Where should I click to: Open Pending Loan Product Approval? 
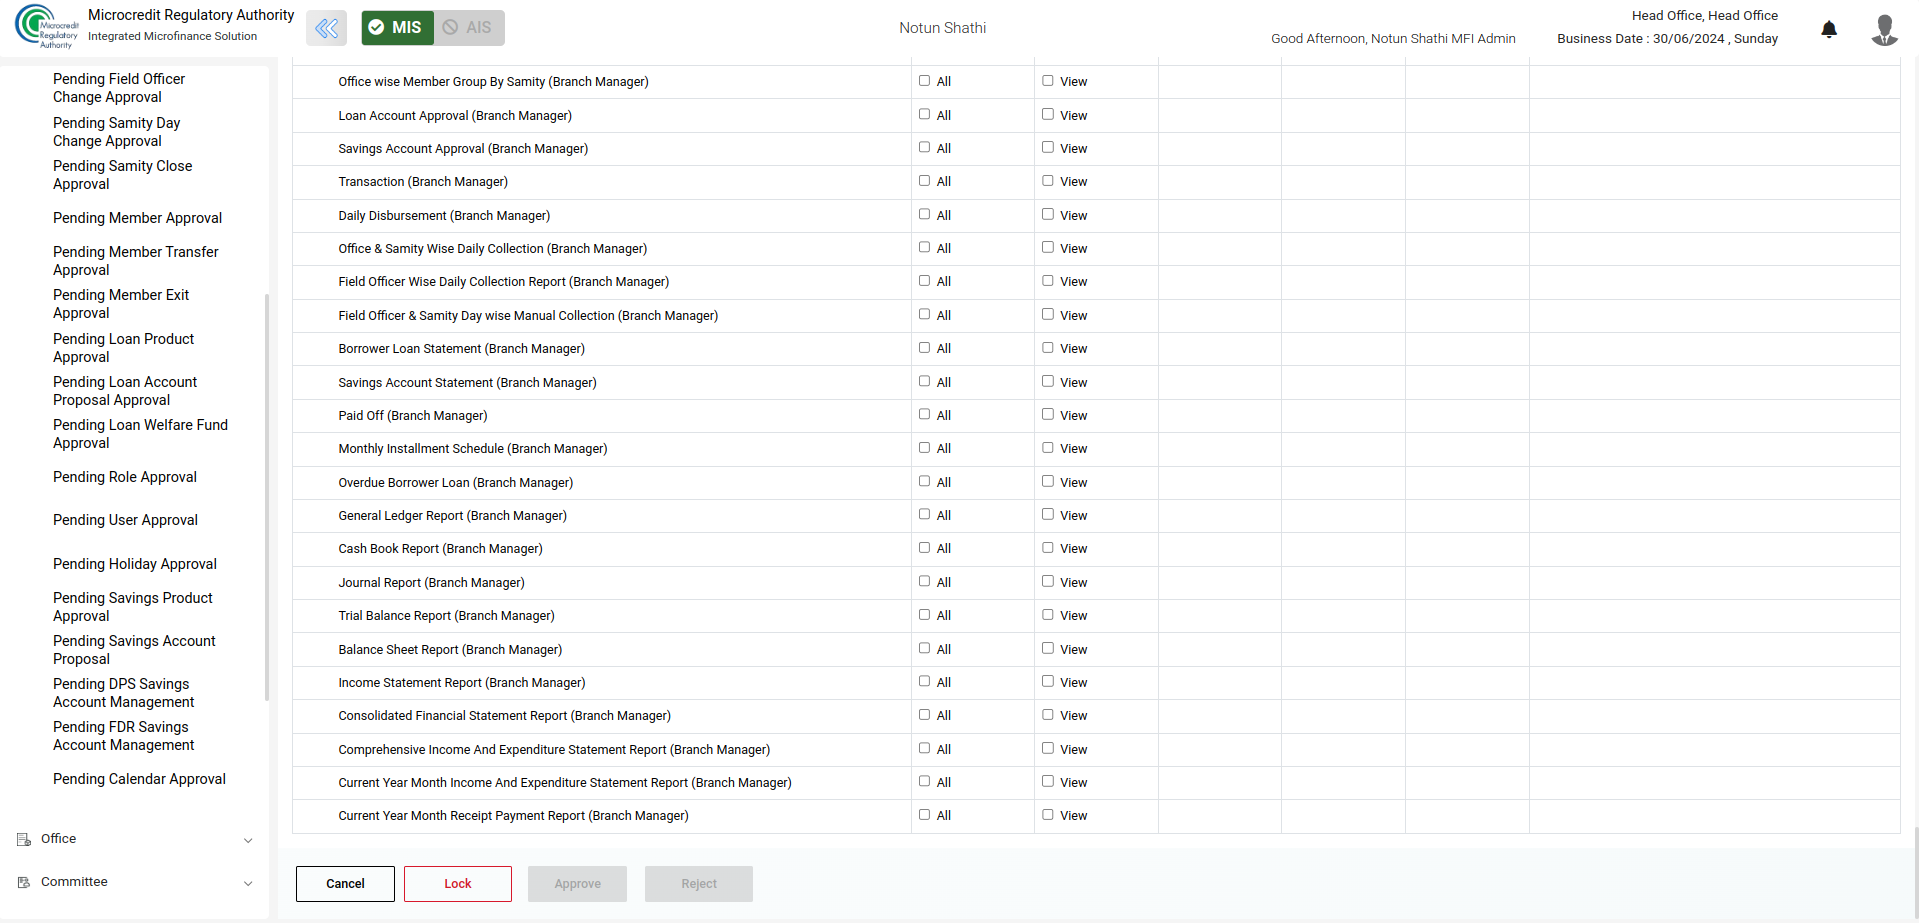pos(124,348)
